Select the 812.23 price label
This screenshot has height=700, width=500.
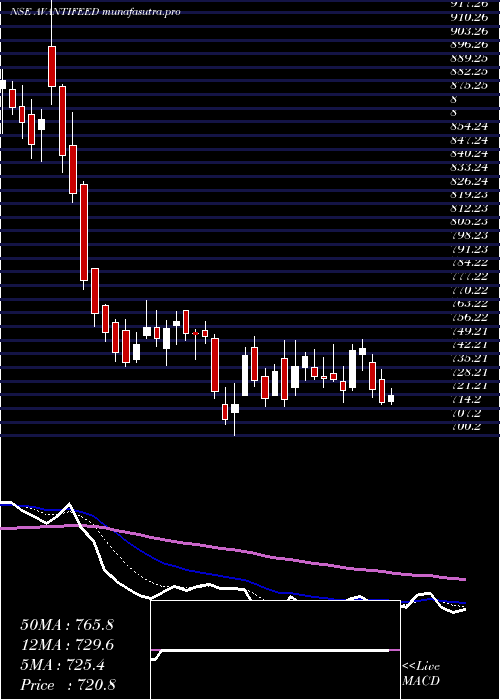tap(469, 208)
